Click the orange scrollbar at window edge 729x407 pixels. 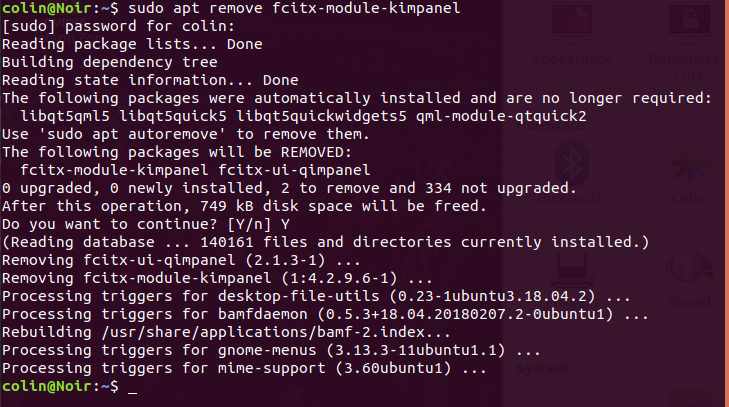pos(727,203)
